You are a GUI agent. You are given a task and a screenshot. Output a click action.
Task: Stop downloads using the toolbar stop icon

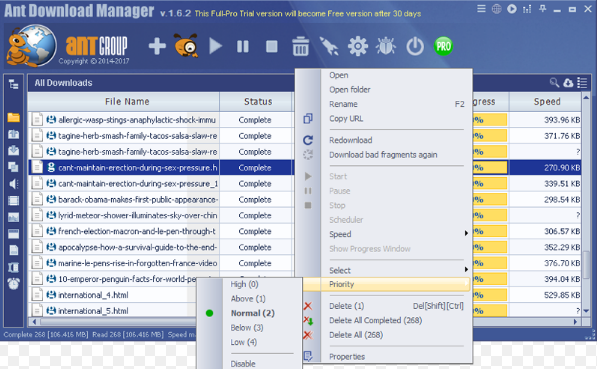[x=271, y=46]
